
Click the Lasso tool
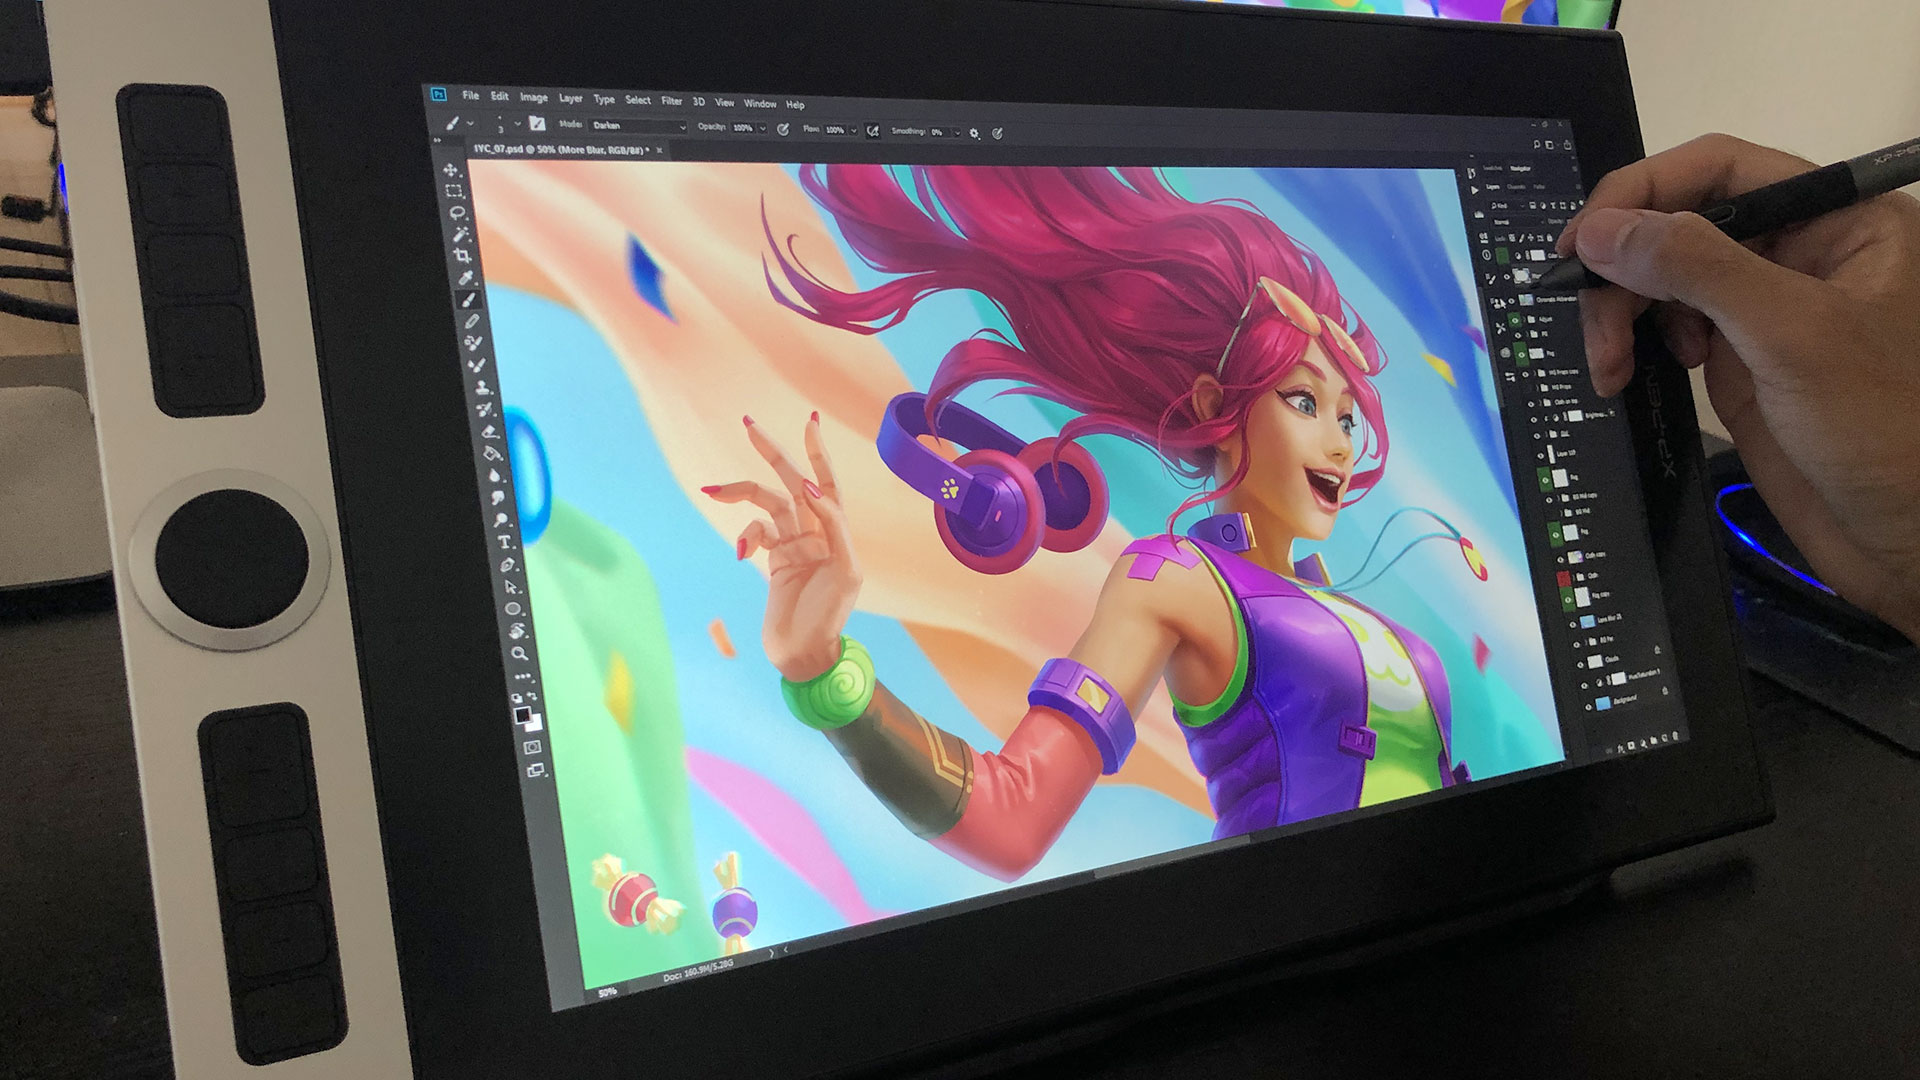[x=457, y=213]
